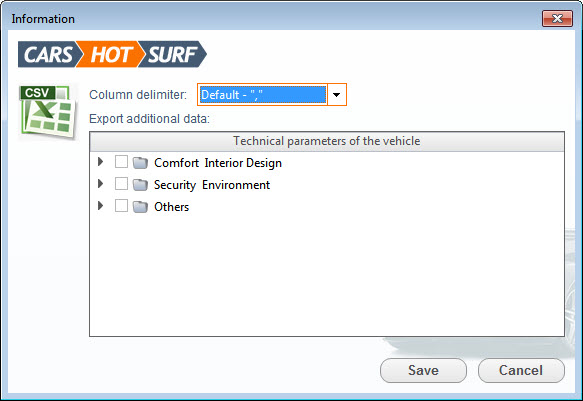Enable the Security Environment checkbox
The width and height of the screenshot is (583, 401).
(x=121, y=184)
